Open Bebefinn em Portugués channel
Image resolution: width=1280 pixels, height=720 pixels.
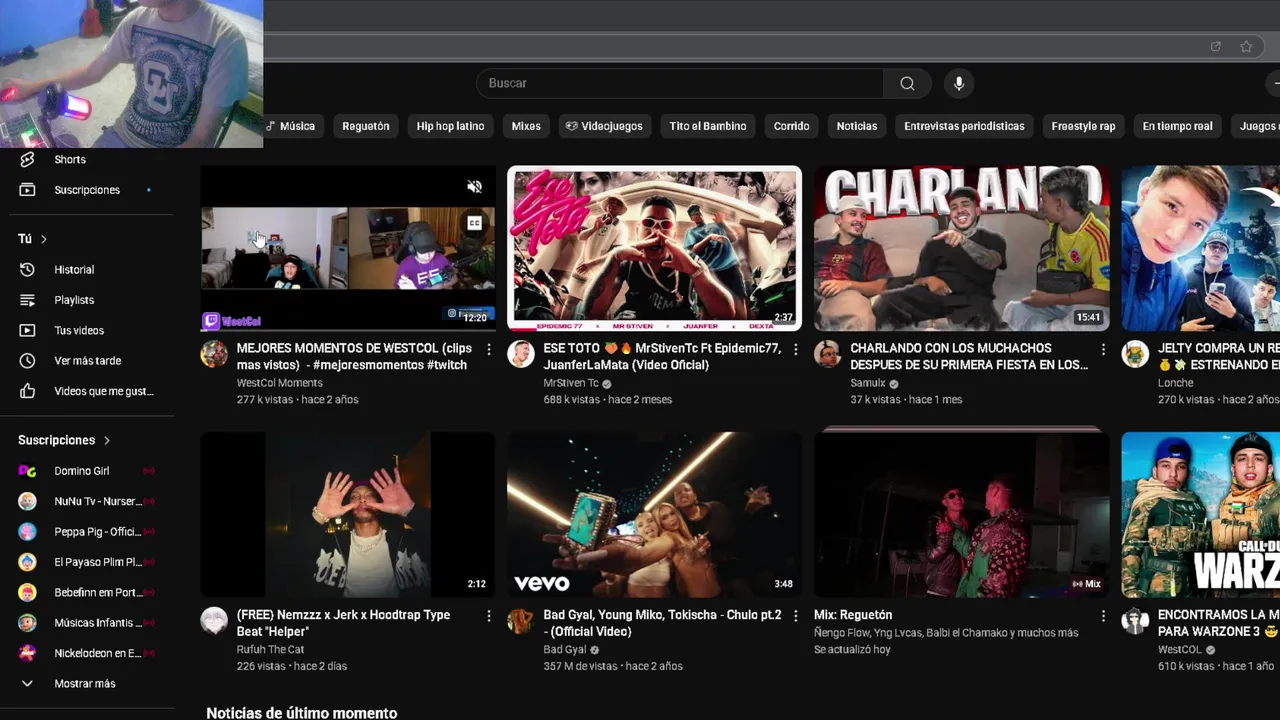tap(87, 593)
